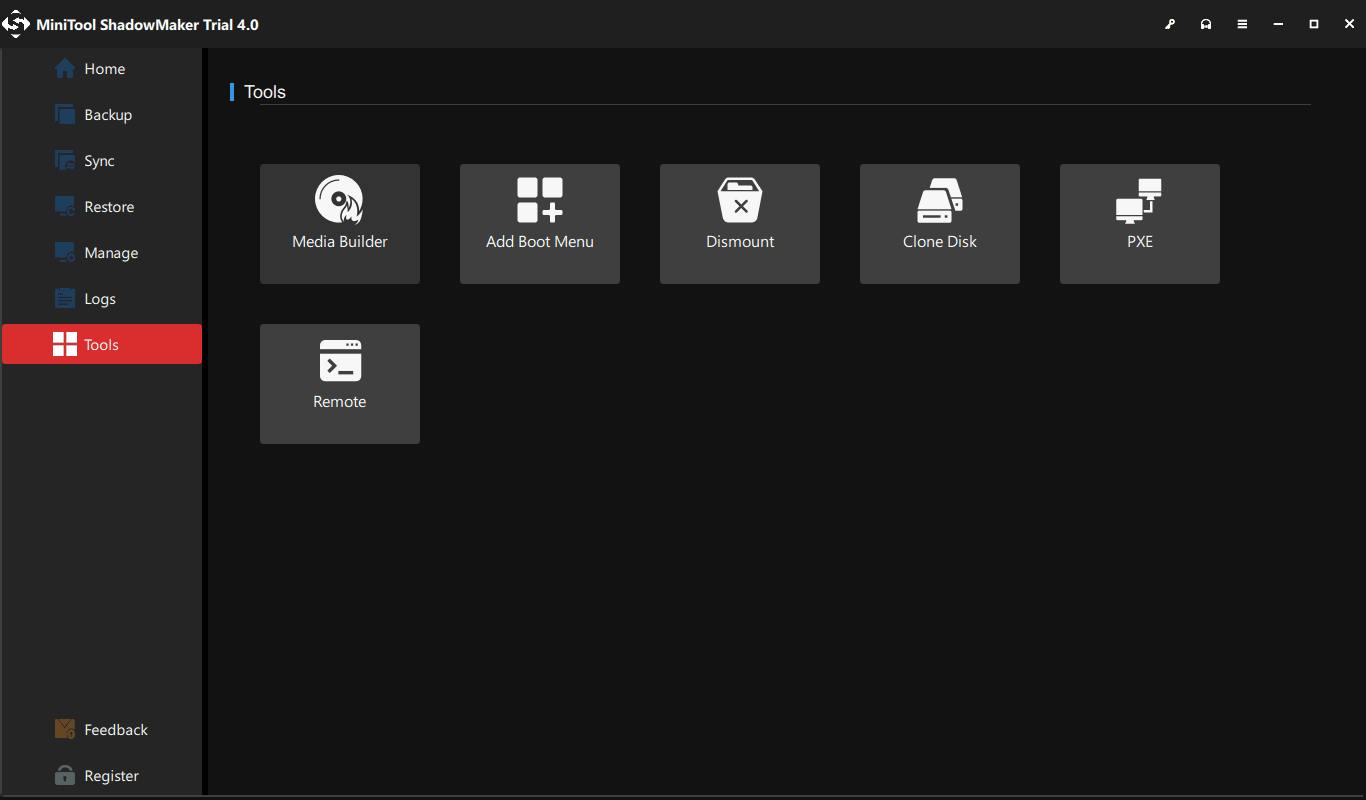Maximize the ShadowMaker window
This screenshot has height=800, width=1366.
pyautogui.click(x=1314, y=24)
